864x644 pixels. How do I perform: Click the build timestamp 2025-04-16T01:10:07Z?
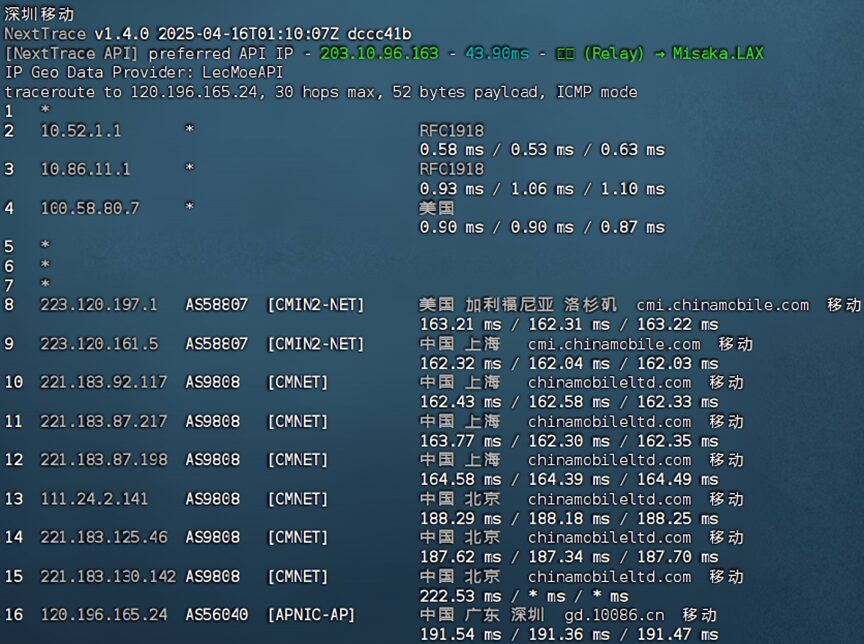(249, 34)
